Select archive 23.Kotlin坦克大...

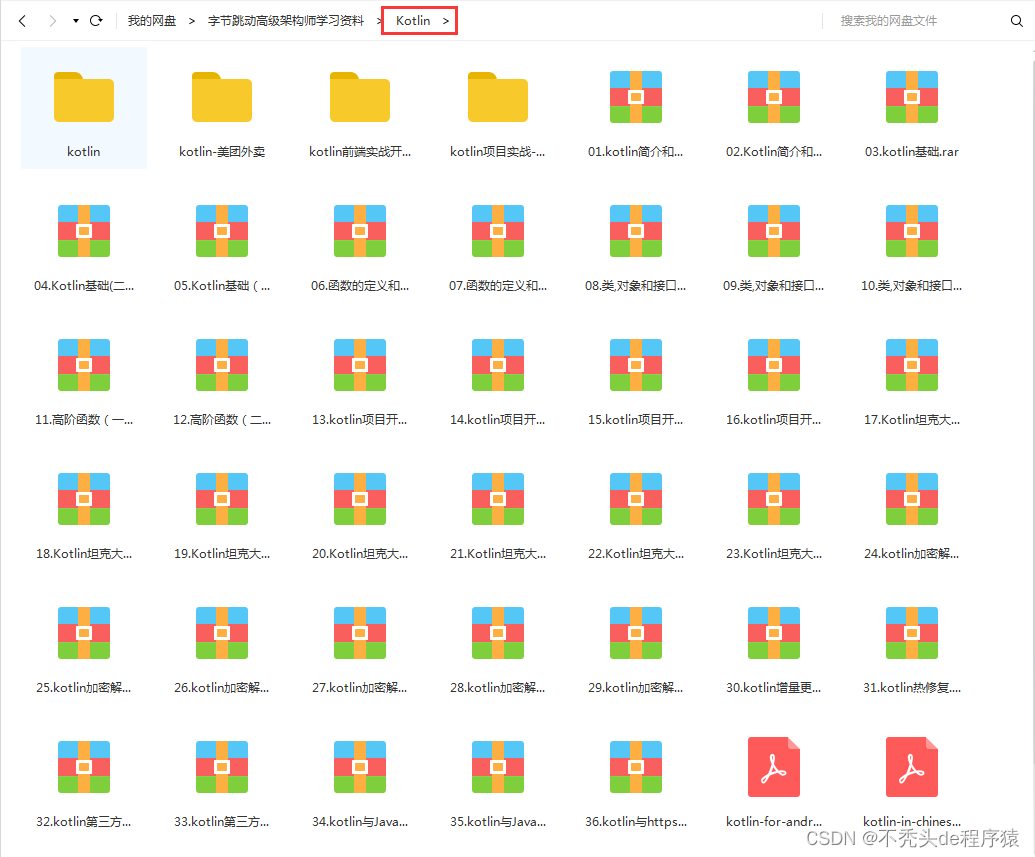pos(774,499)
